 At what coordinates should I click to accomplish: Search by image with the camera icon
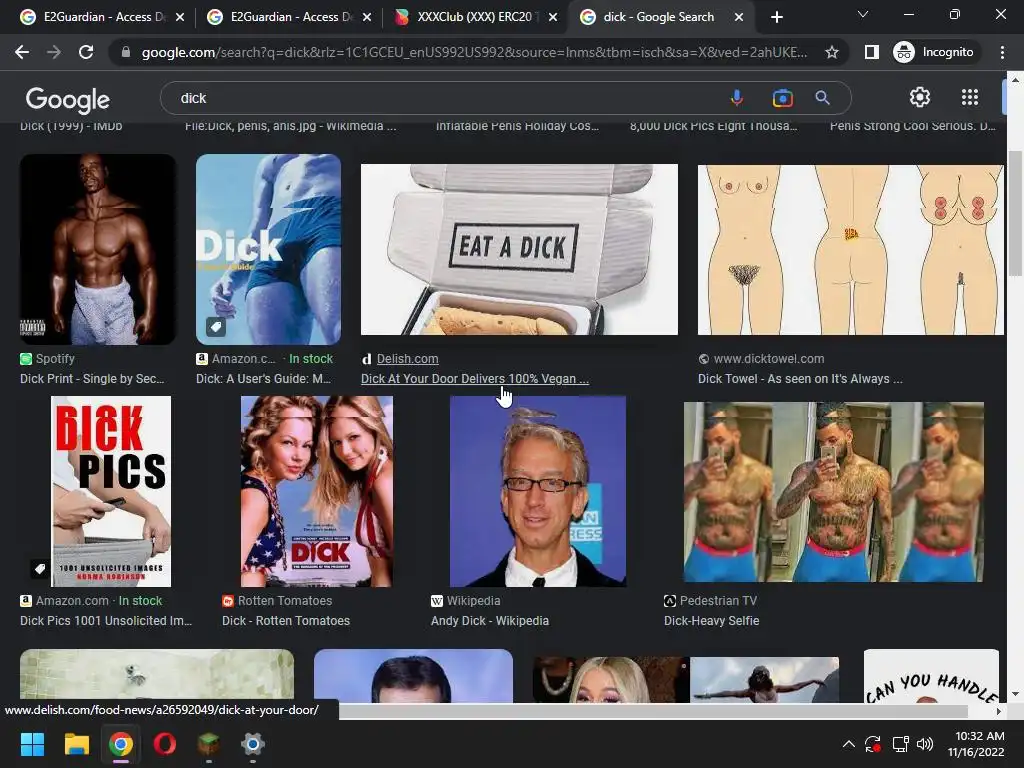(x=782, y=98)
